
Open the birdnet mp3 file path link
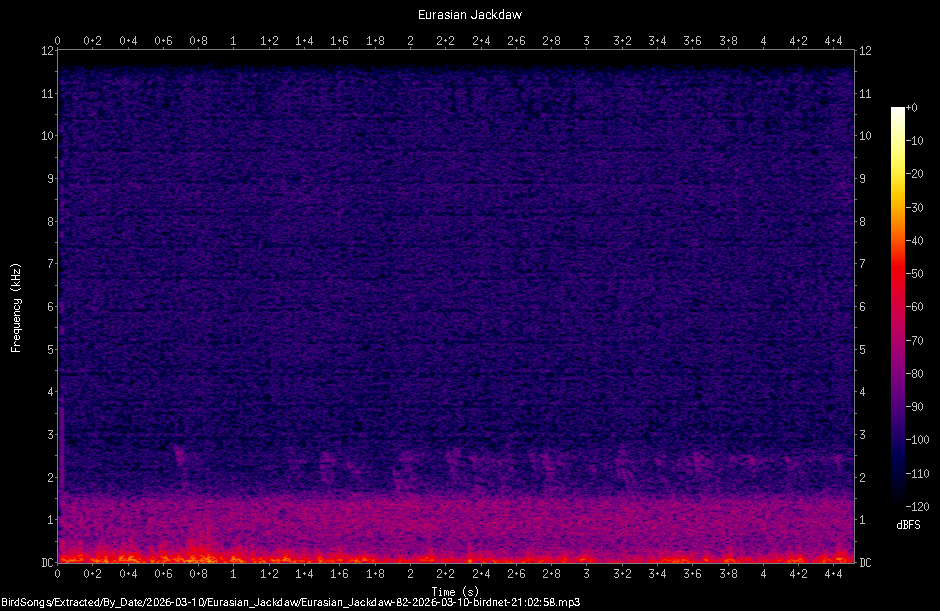point(290,601)
